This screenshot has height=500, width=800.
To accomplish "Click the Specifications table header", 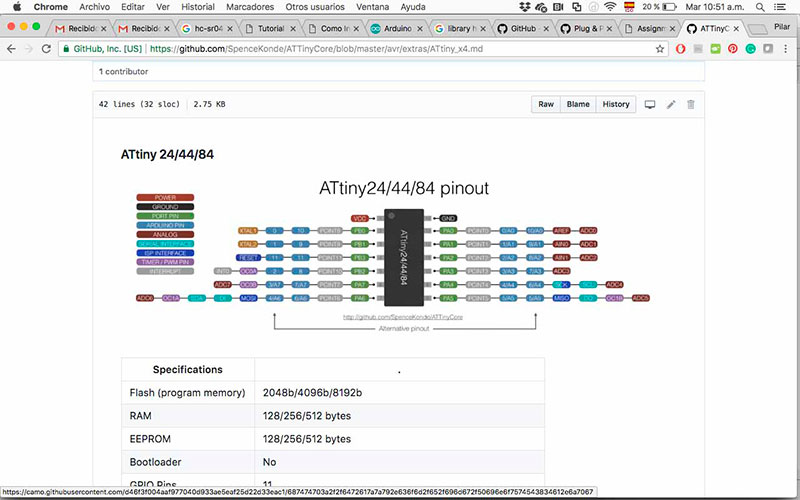I will (188, 369).
